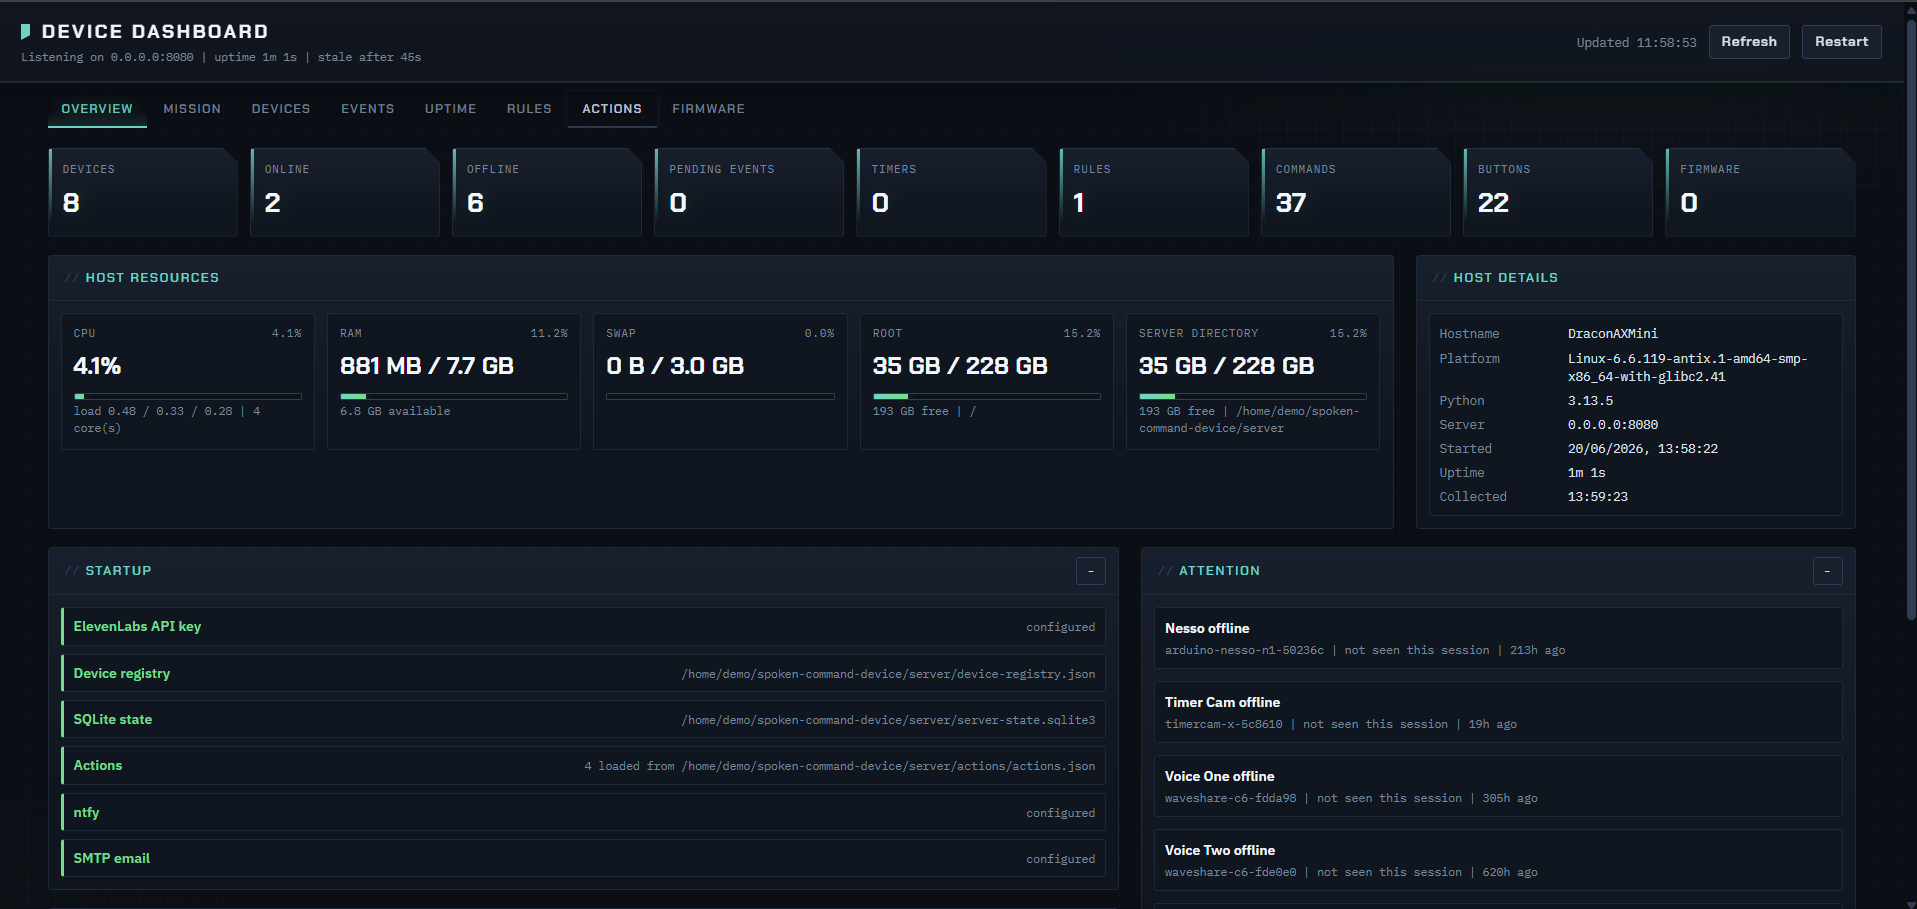Collapse the Attention panel

pyautogui.click(x=1827, y=571)
